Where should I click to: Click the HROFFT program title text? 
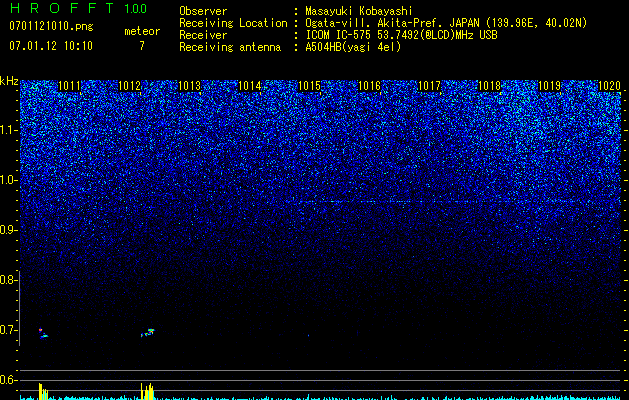coord(62,8)
